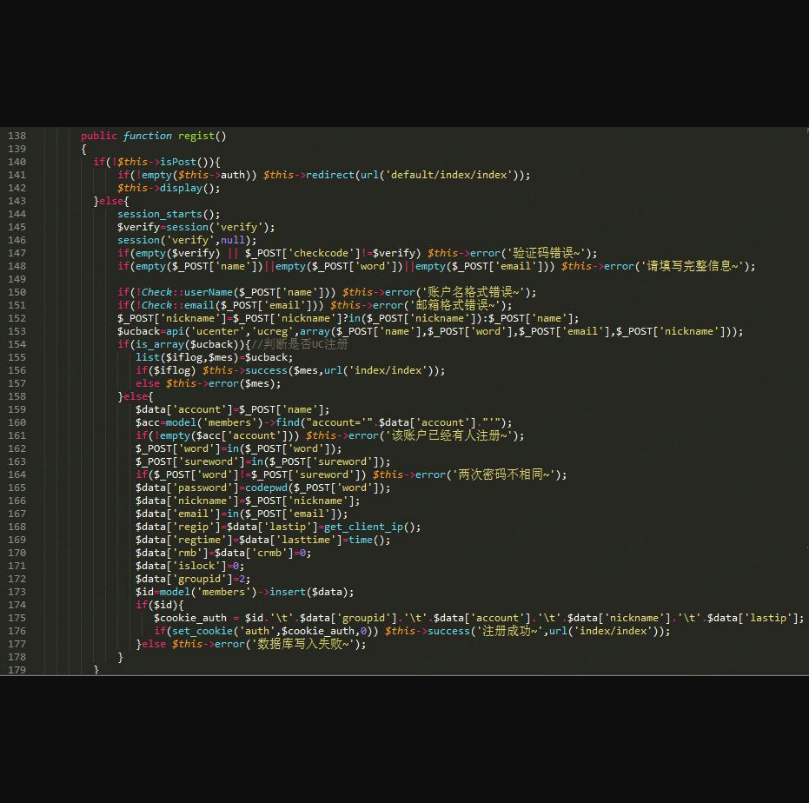Click line number 150 in the gutter
Screen dimensions: 809x803
[17, 292]
